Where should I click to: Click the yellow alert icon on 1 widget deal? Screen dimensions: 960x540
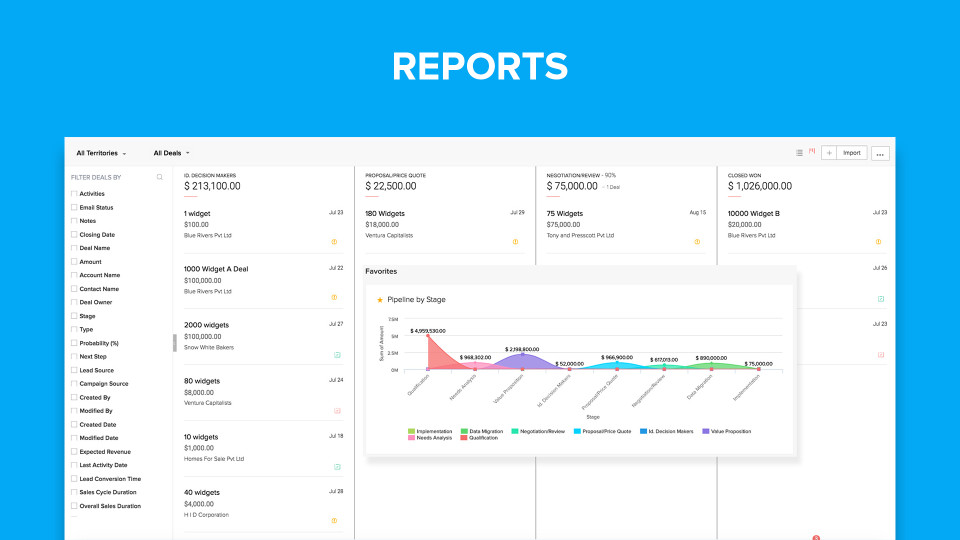335,242
